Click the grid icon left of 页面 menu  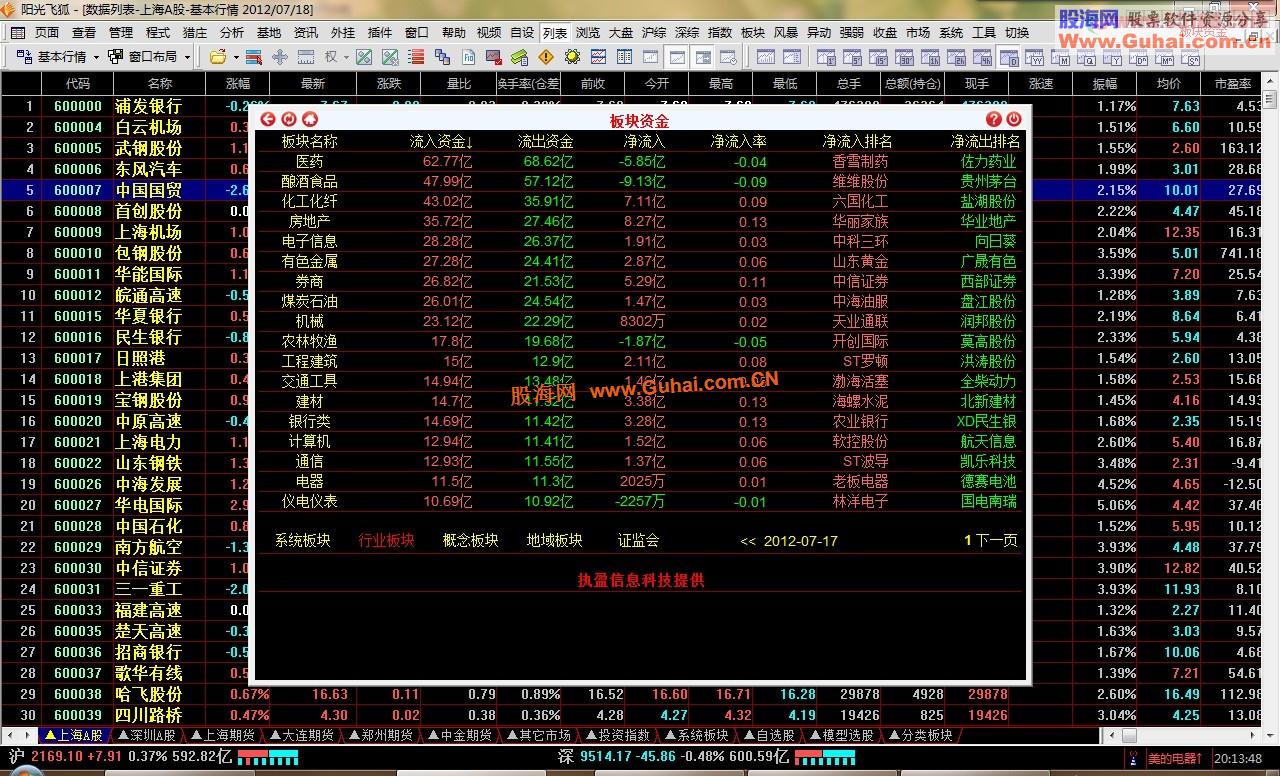[18, 32]
